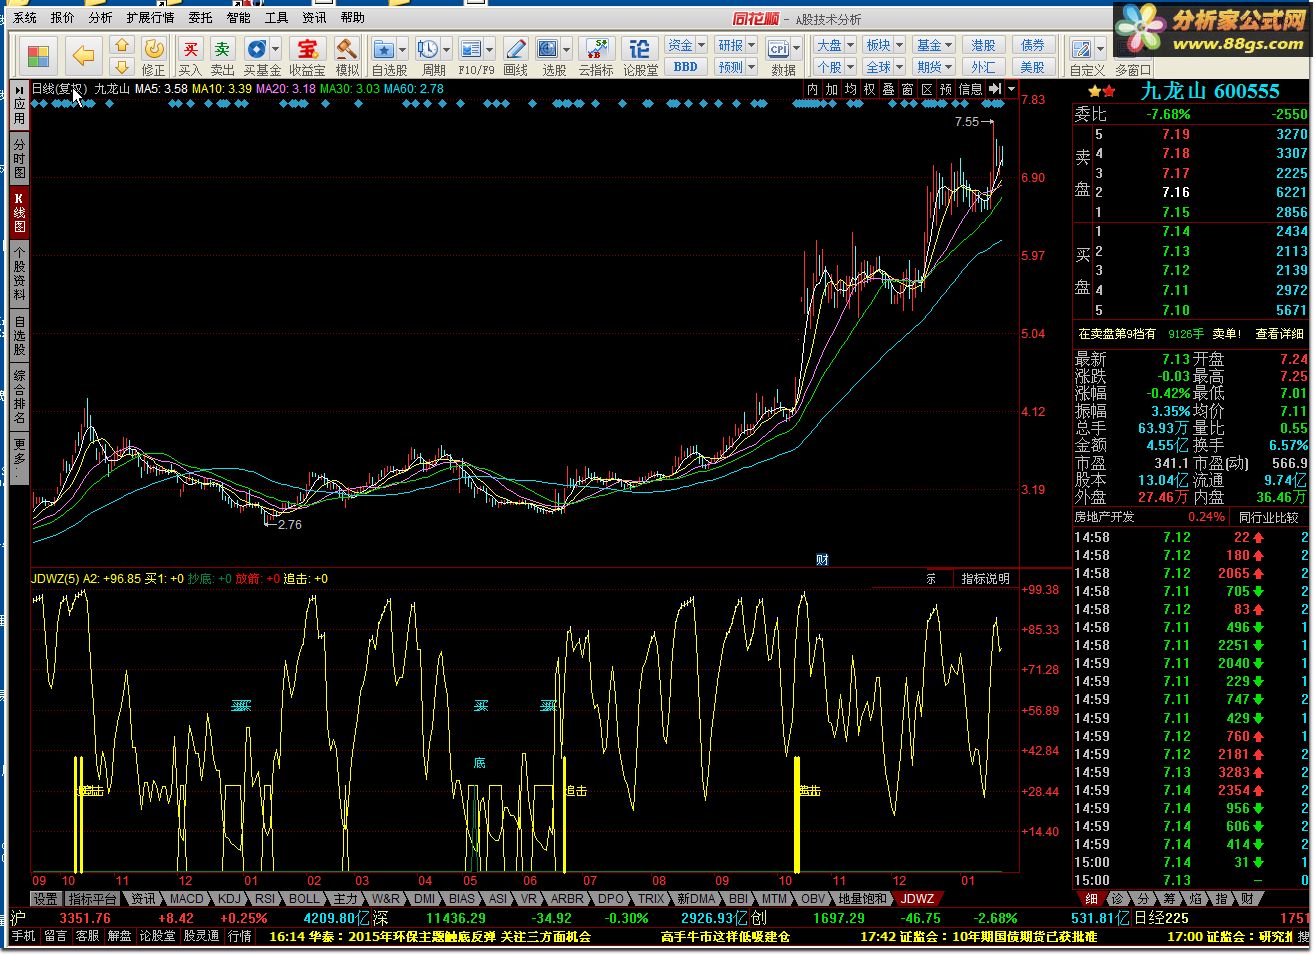Image resolution: width=1315 pixels, height=955 pixels.
Task: Switch to the BOLL indicator tab
Action: (x=304, y=899)
